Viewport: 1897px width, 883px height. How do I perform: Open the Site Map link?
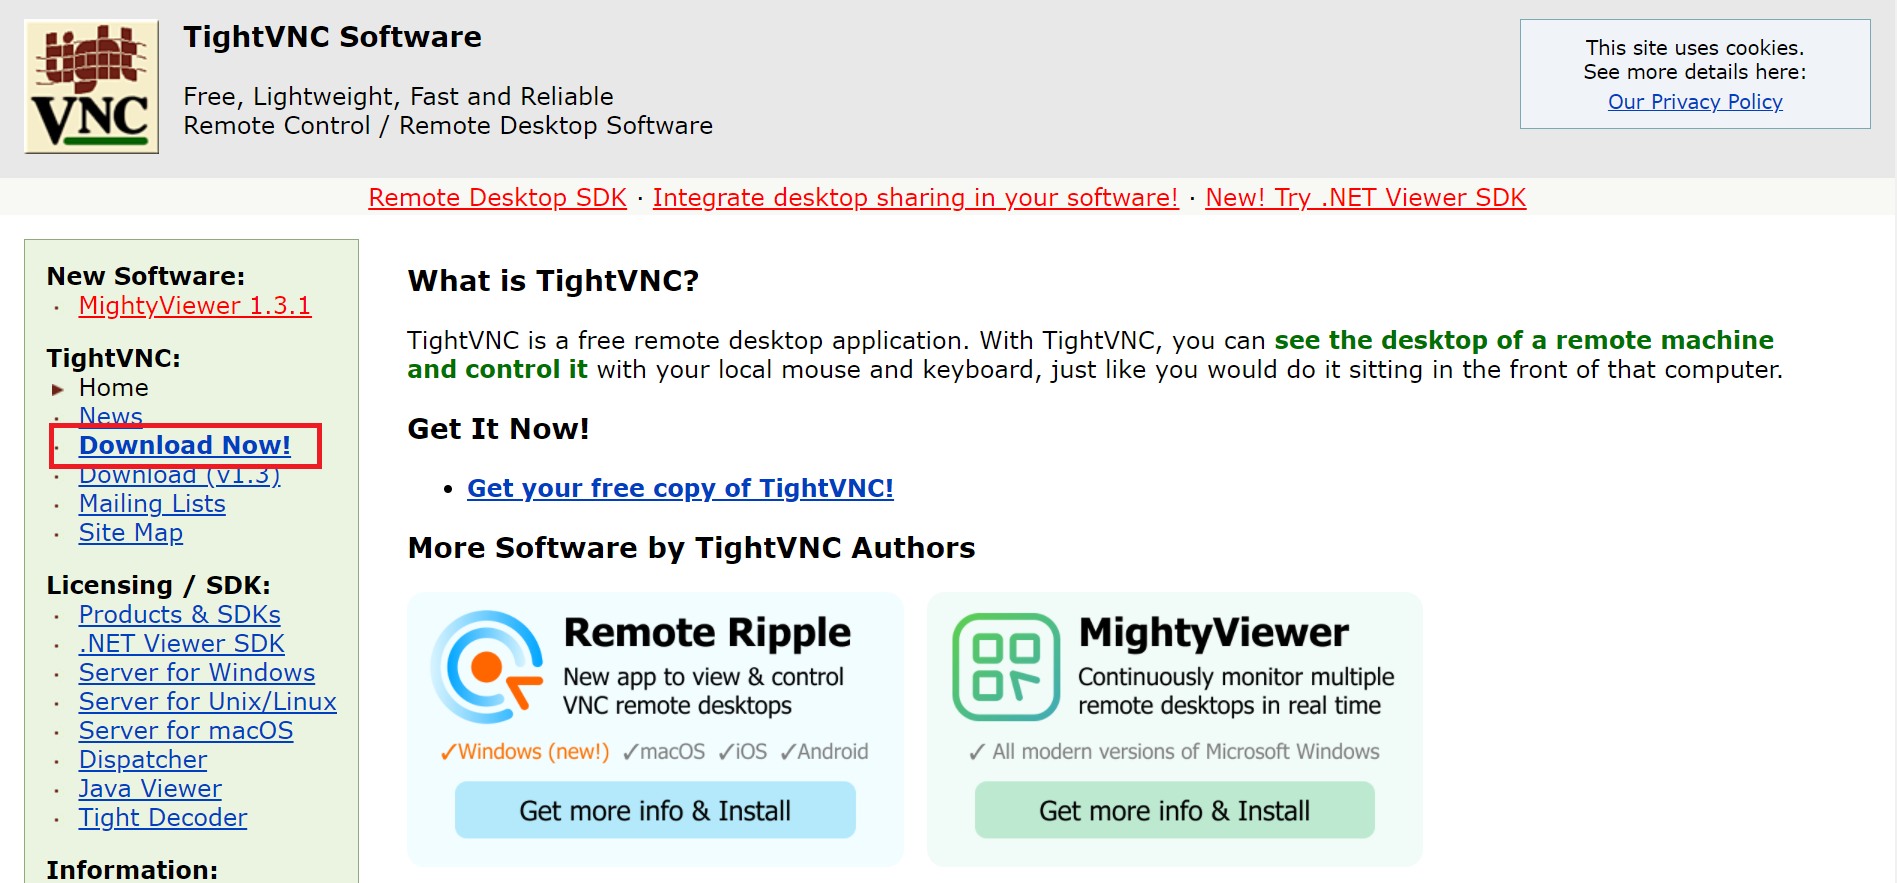click(130, 533)
